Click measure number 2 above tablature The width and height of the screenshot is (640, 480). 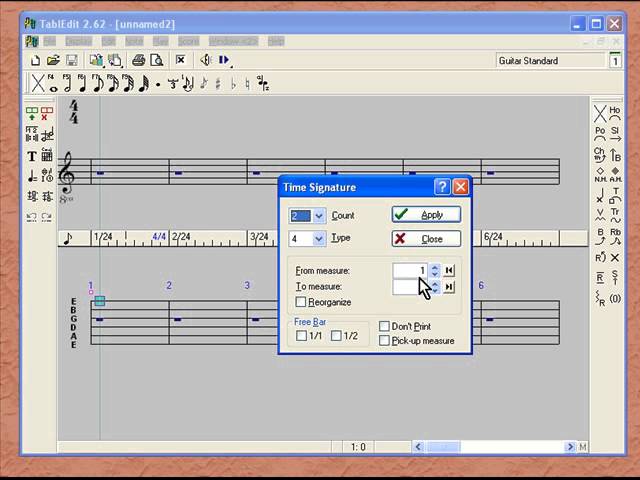pyautogui.click(x=169, y=285)
